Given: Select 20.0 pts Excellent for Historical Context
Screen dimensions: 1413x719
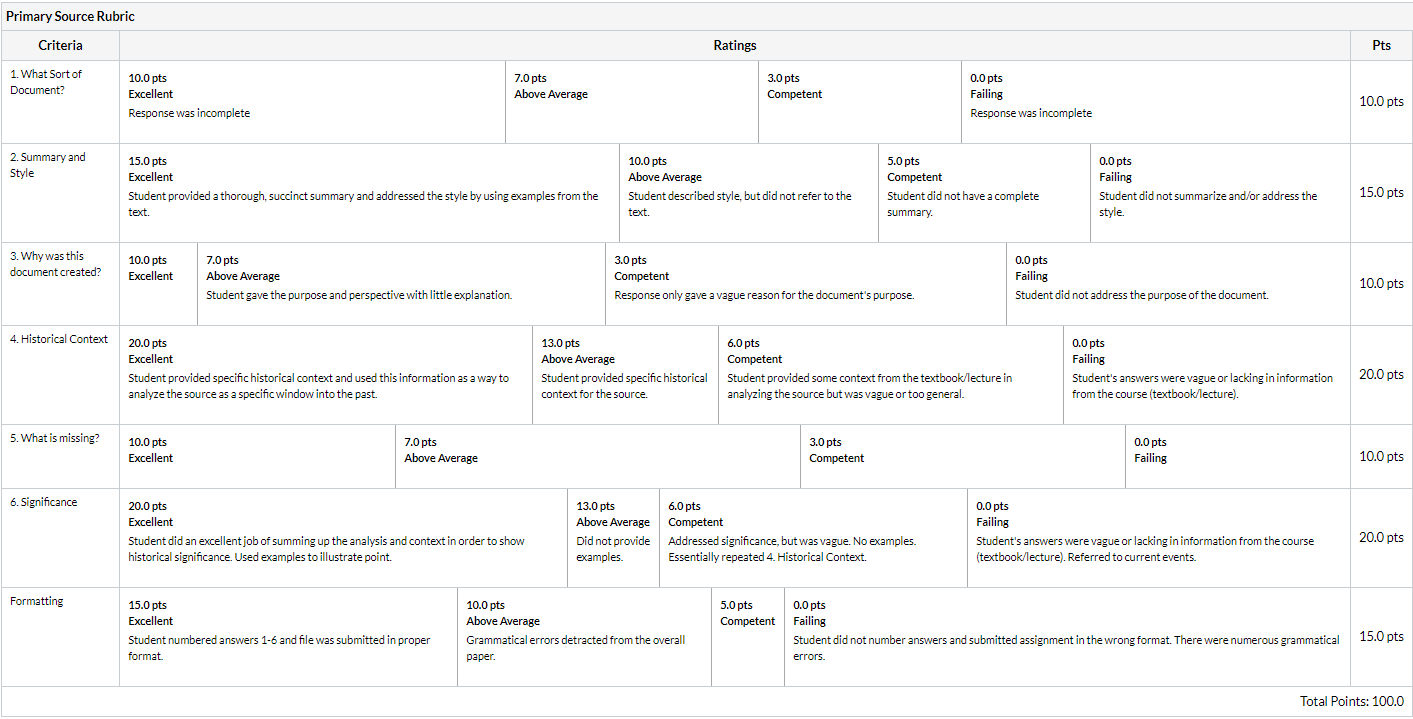Looking at the screenshot, I should (326, 375).
